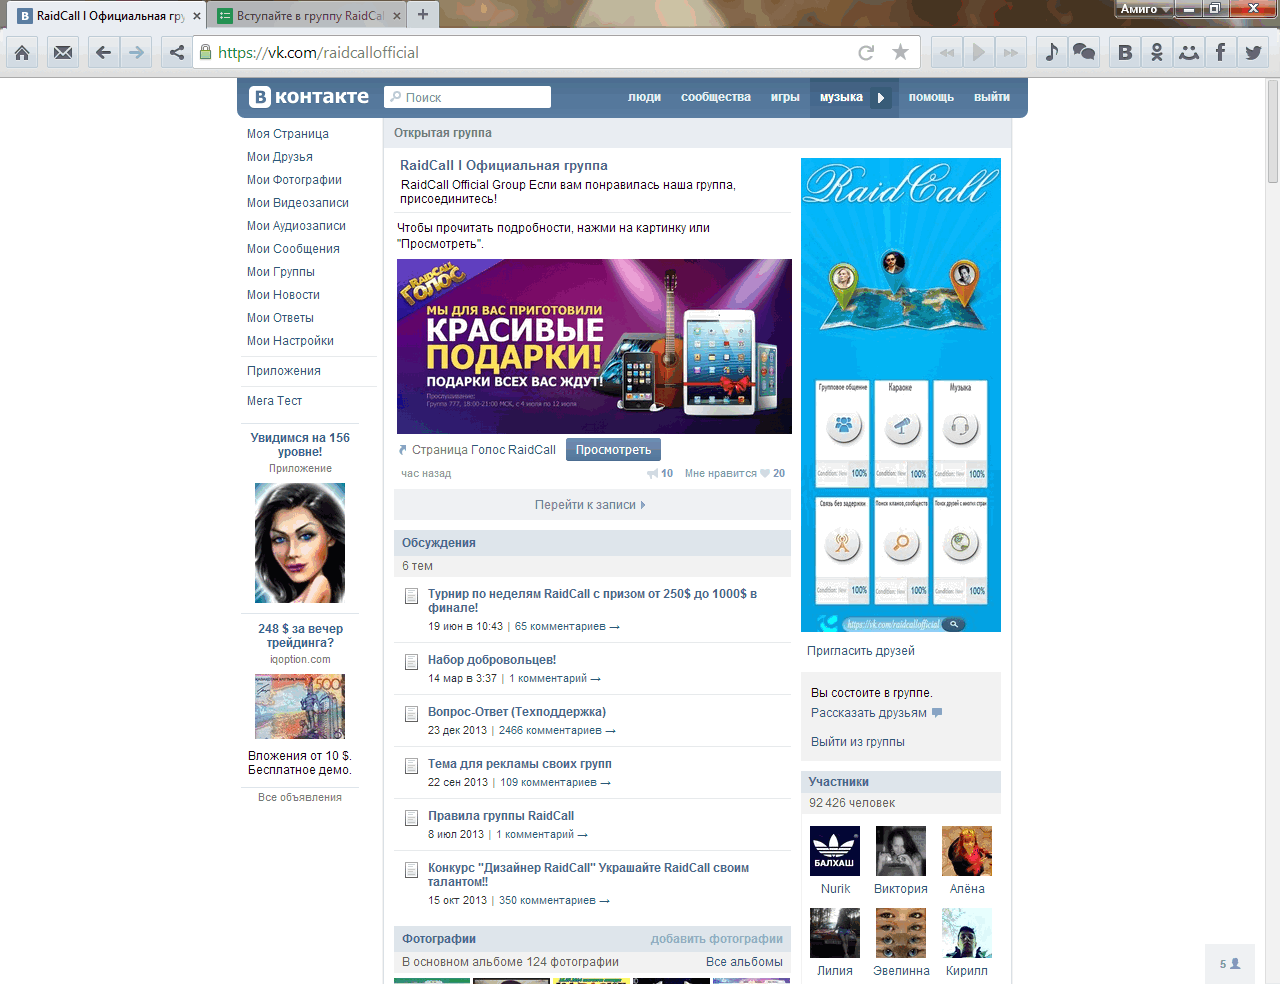Go back with the left arrow button
This screenshot has width=1280, height=984.
103,52
